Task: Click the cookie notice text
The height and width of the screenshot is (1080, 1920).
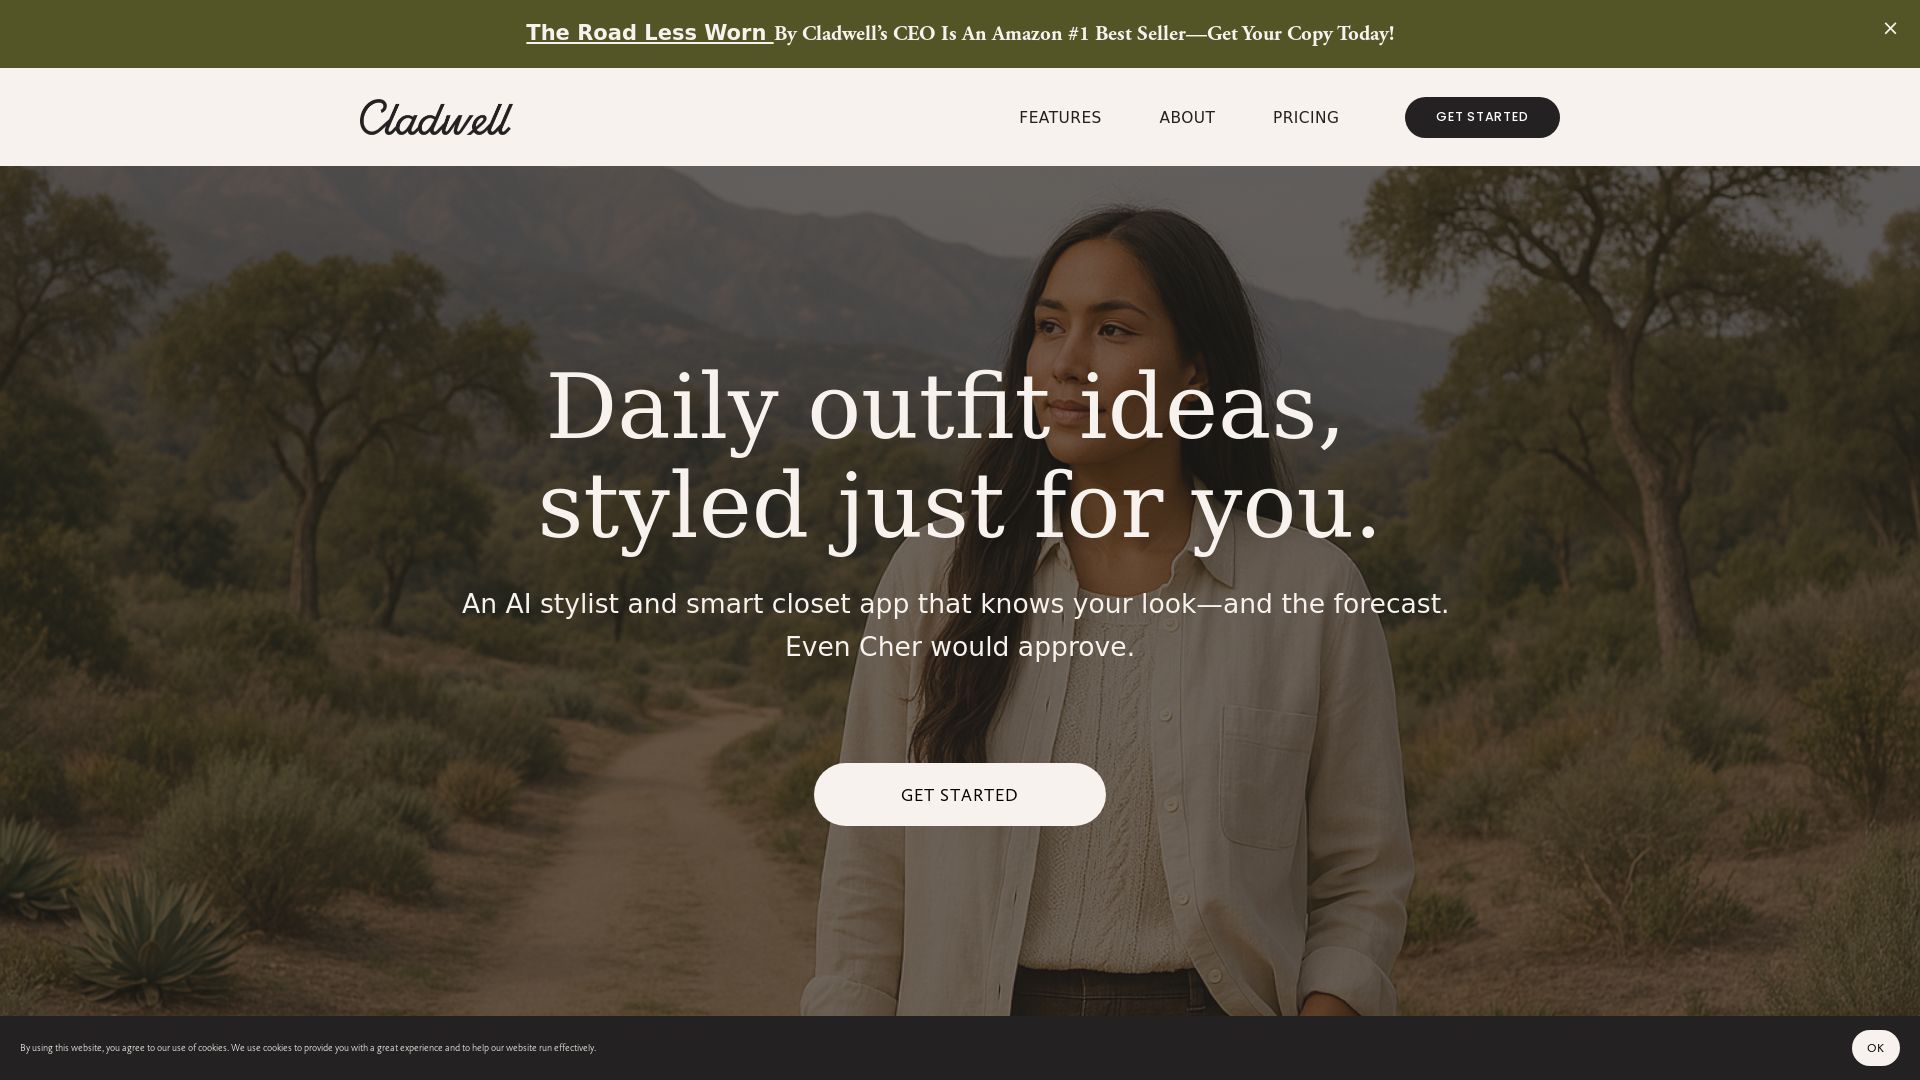Action: (307, 1047)
